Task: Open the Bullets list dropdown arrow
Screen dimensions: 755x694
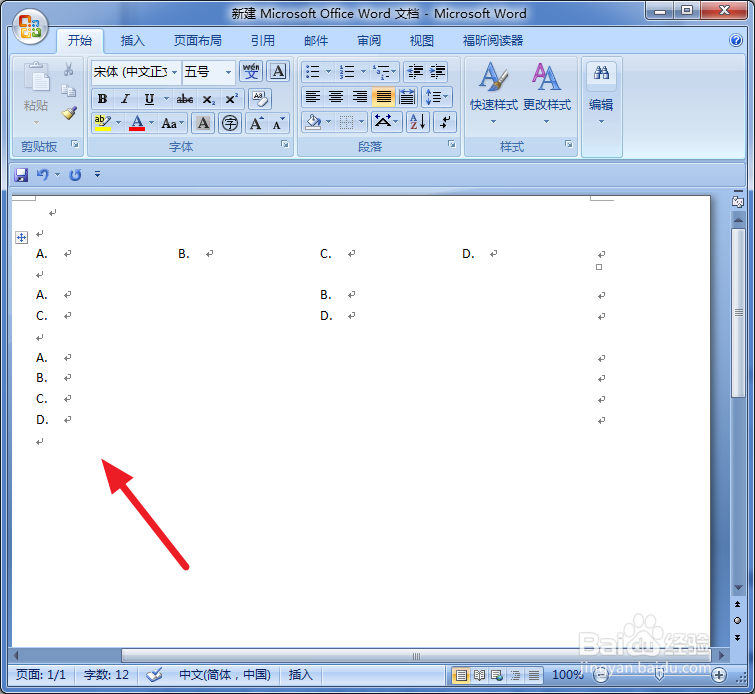Action: point(328,72)
